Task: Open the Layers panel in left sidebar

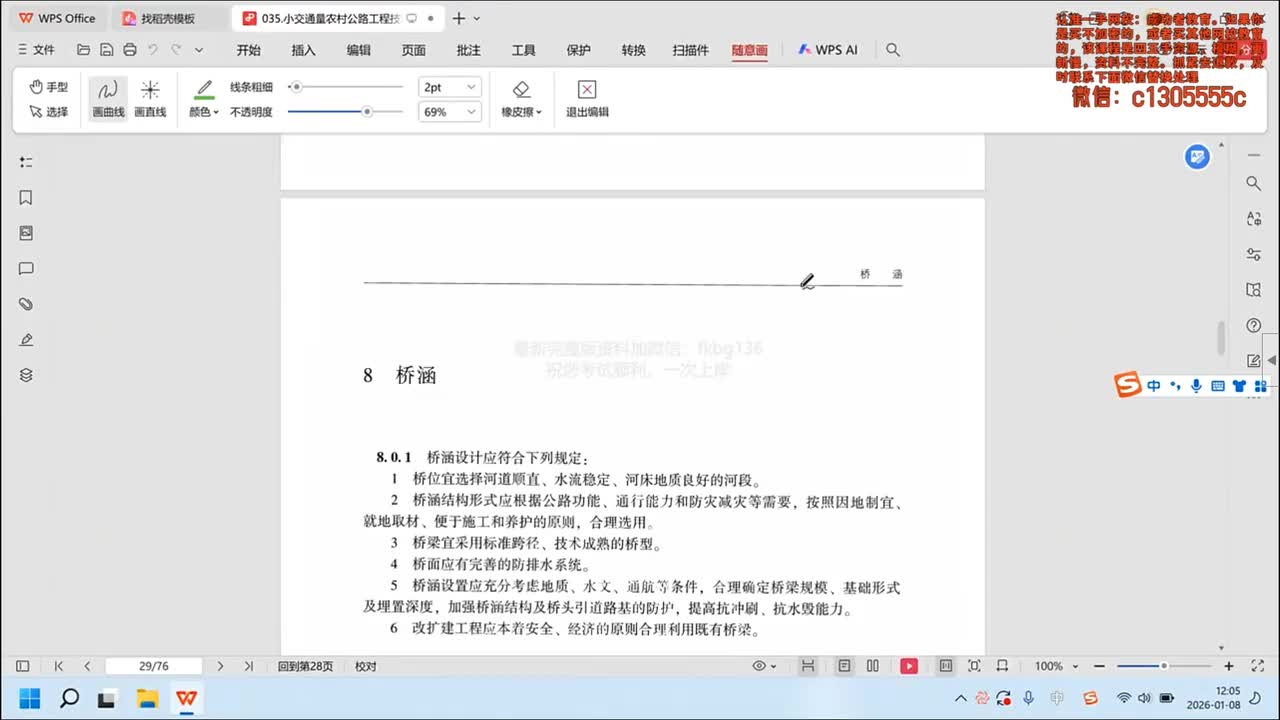Action: point(26,375)
